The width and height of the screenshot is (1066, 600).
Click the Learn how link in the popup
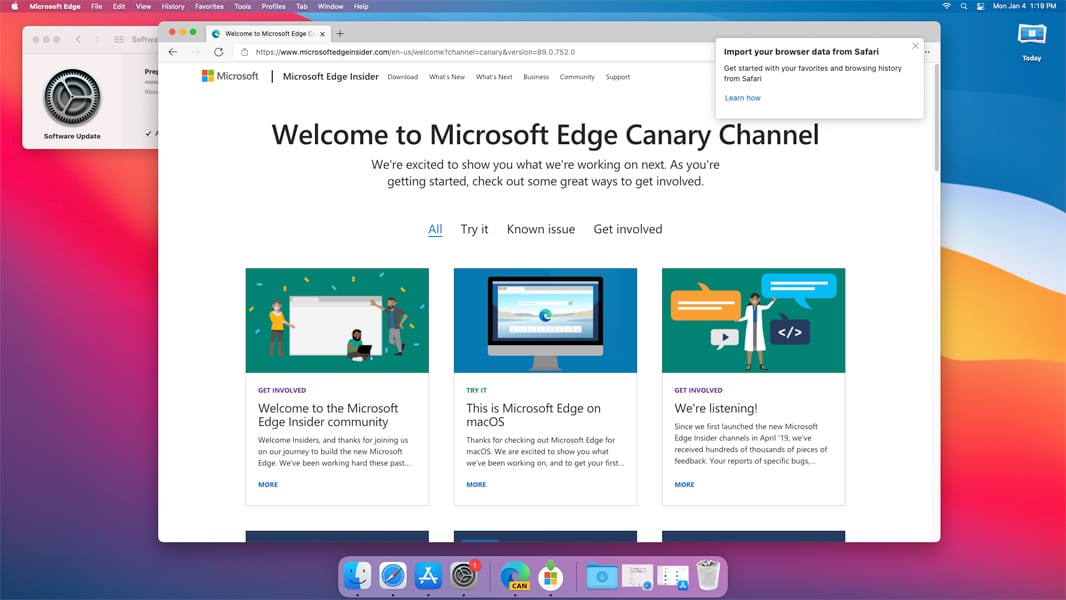742,98
